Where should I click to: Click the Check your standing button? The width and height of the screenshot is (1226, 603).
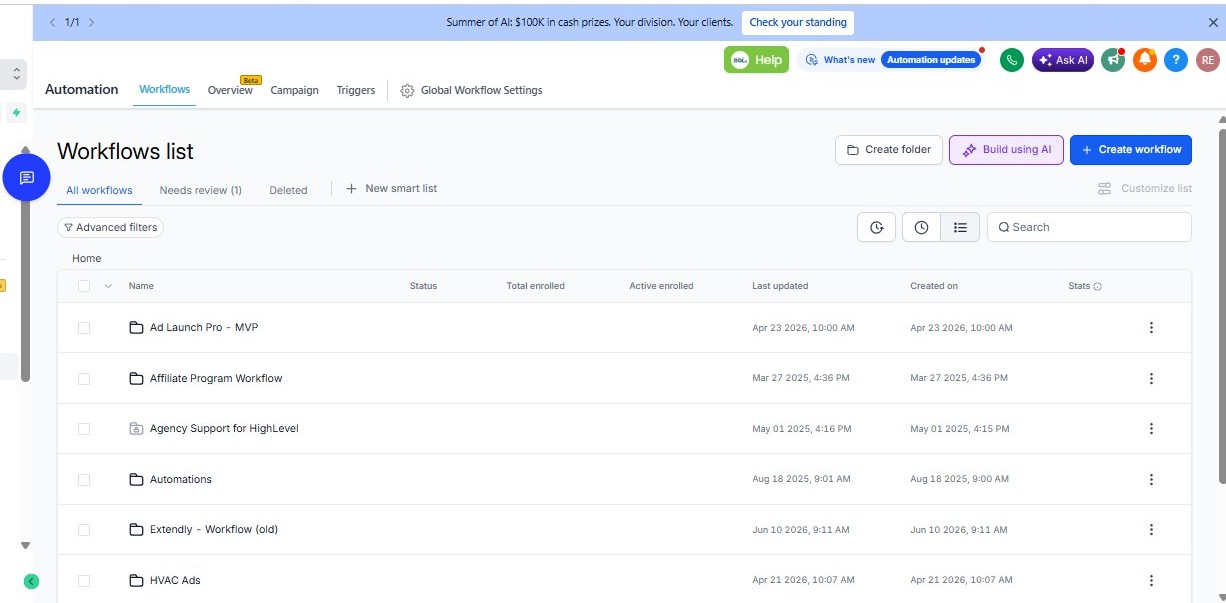tap(798, 22)
